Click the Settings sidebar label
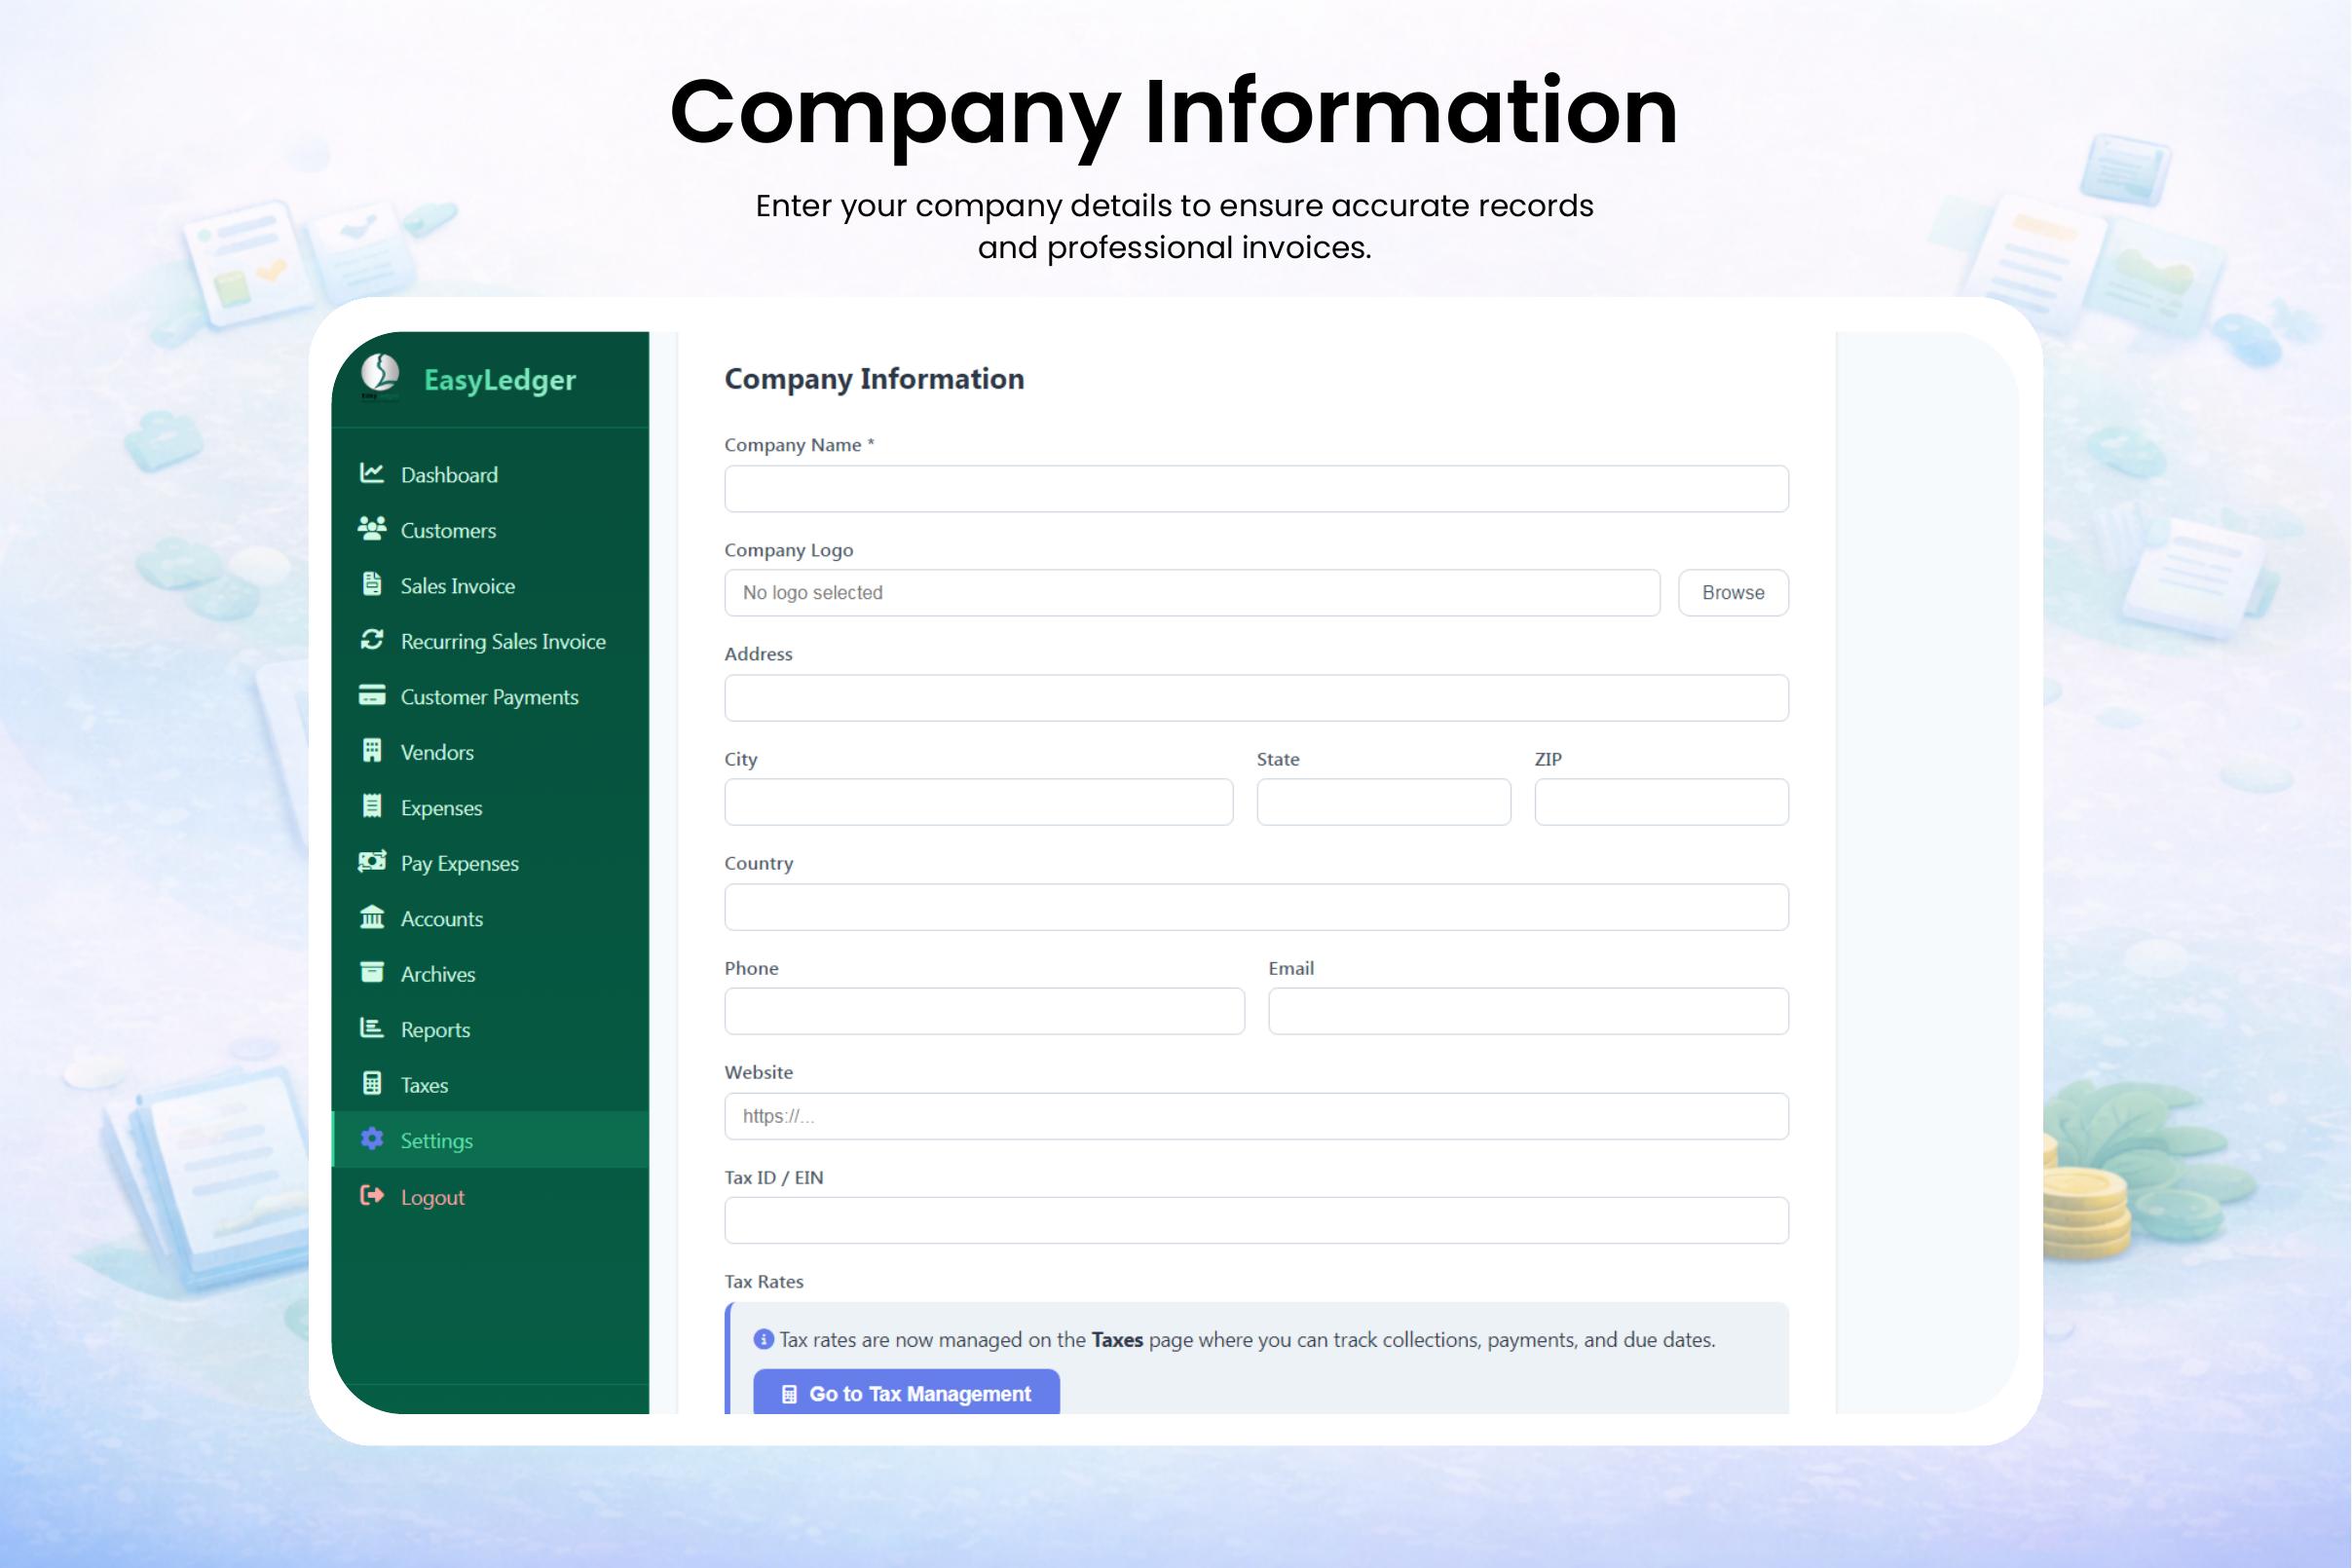The image size is (2352, 1568). pyautogui.click(x=437, y=1141)
